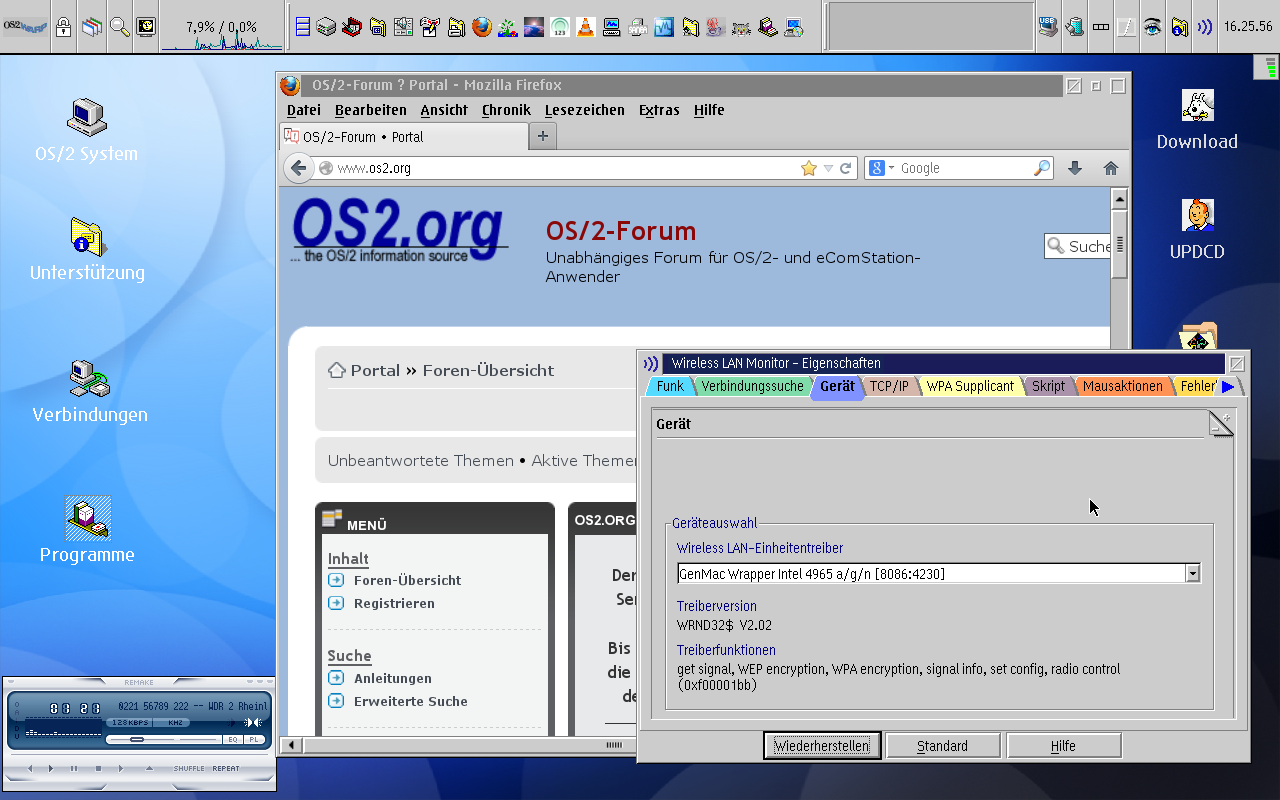Open the UPDCD desktop icon

click(1197, 230)
